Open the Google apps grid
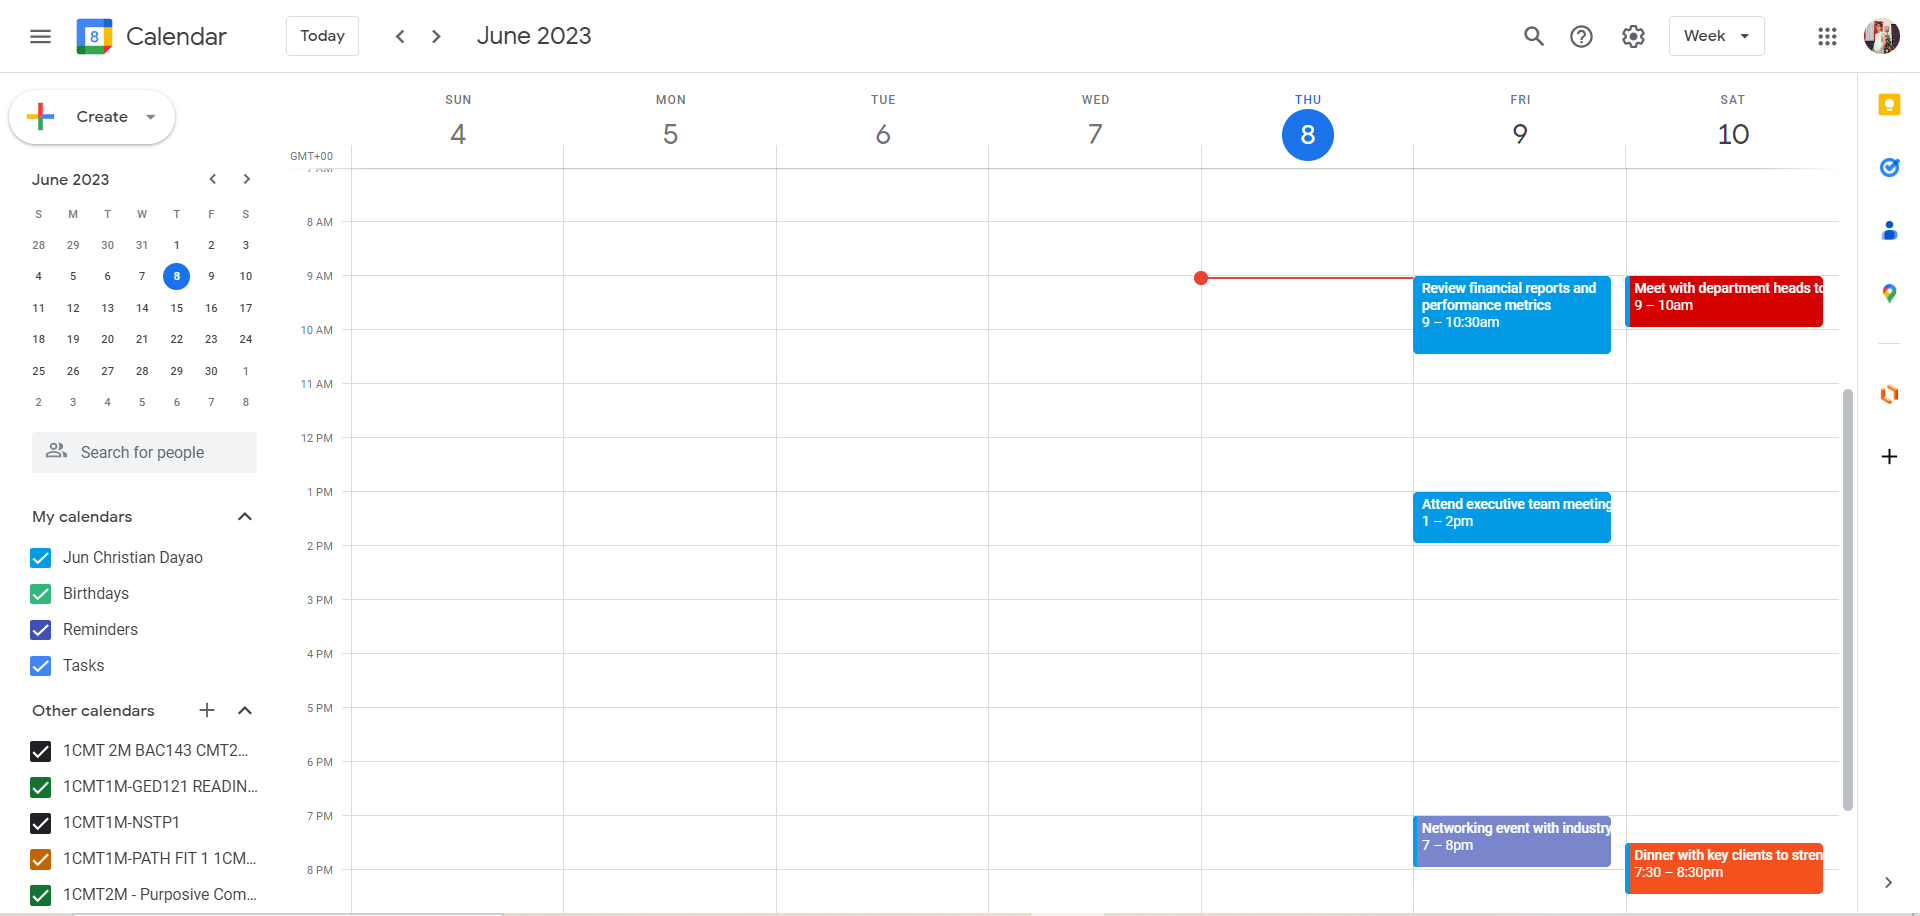Image resolution: width=1920 pixels, height=916 pixels. [x=1827, y=37]
